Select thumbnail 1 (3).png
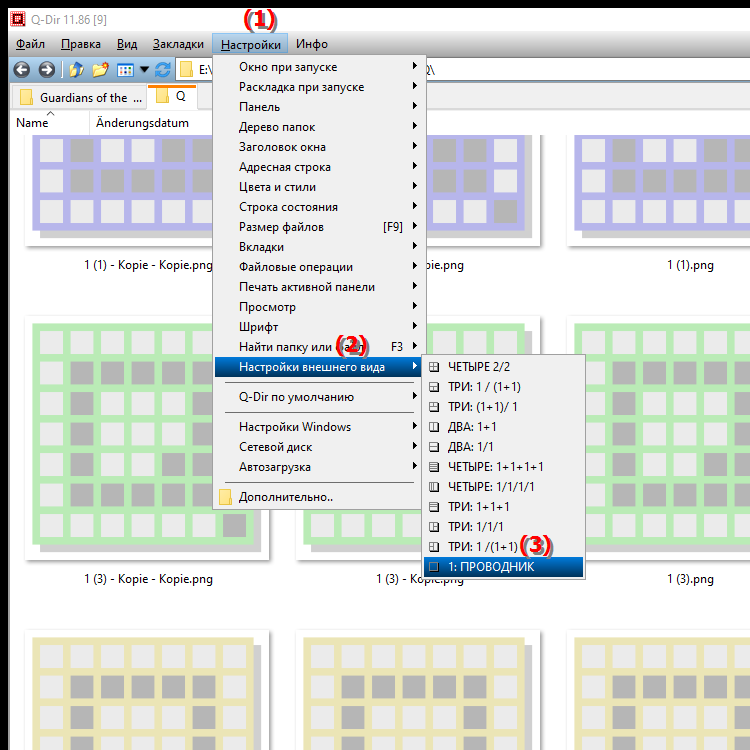The height and width of the screenshot is (750, 750). click(x=659, y=438)
